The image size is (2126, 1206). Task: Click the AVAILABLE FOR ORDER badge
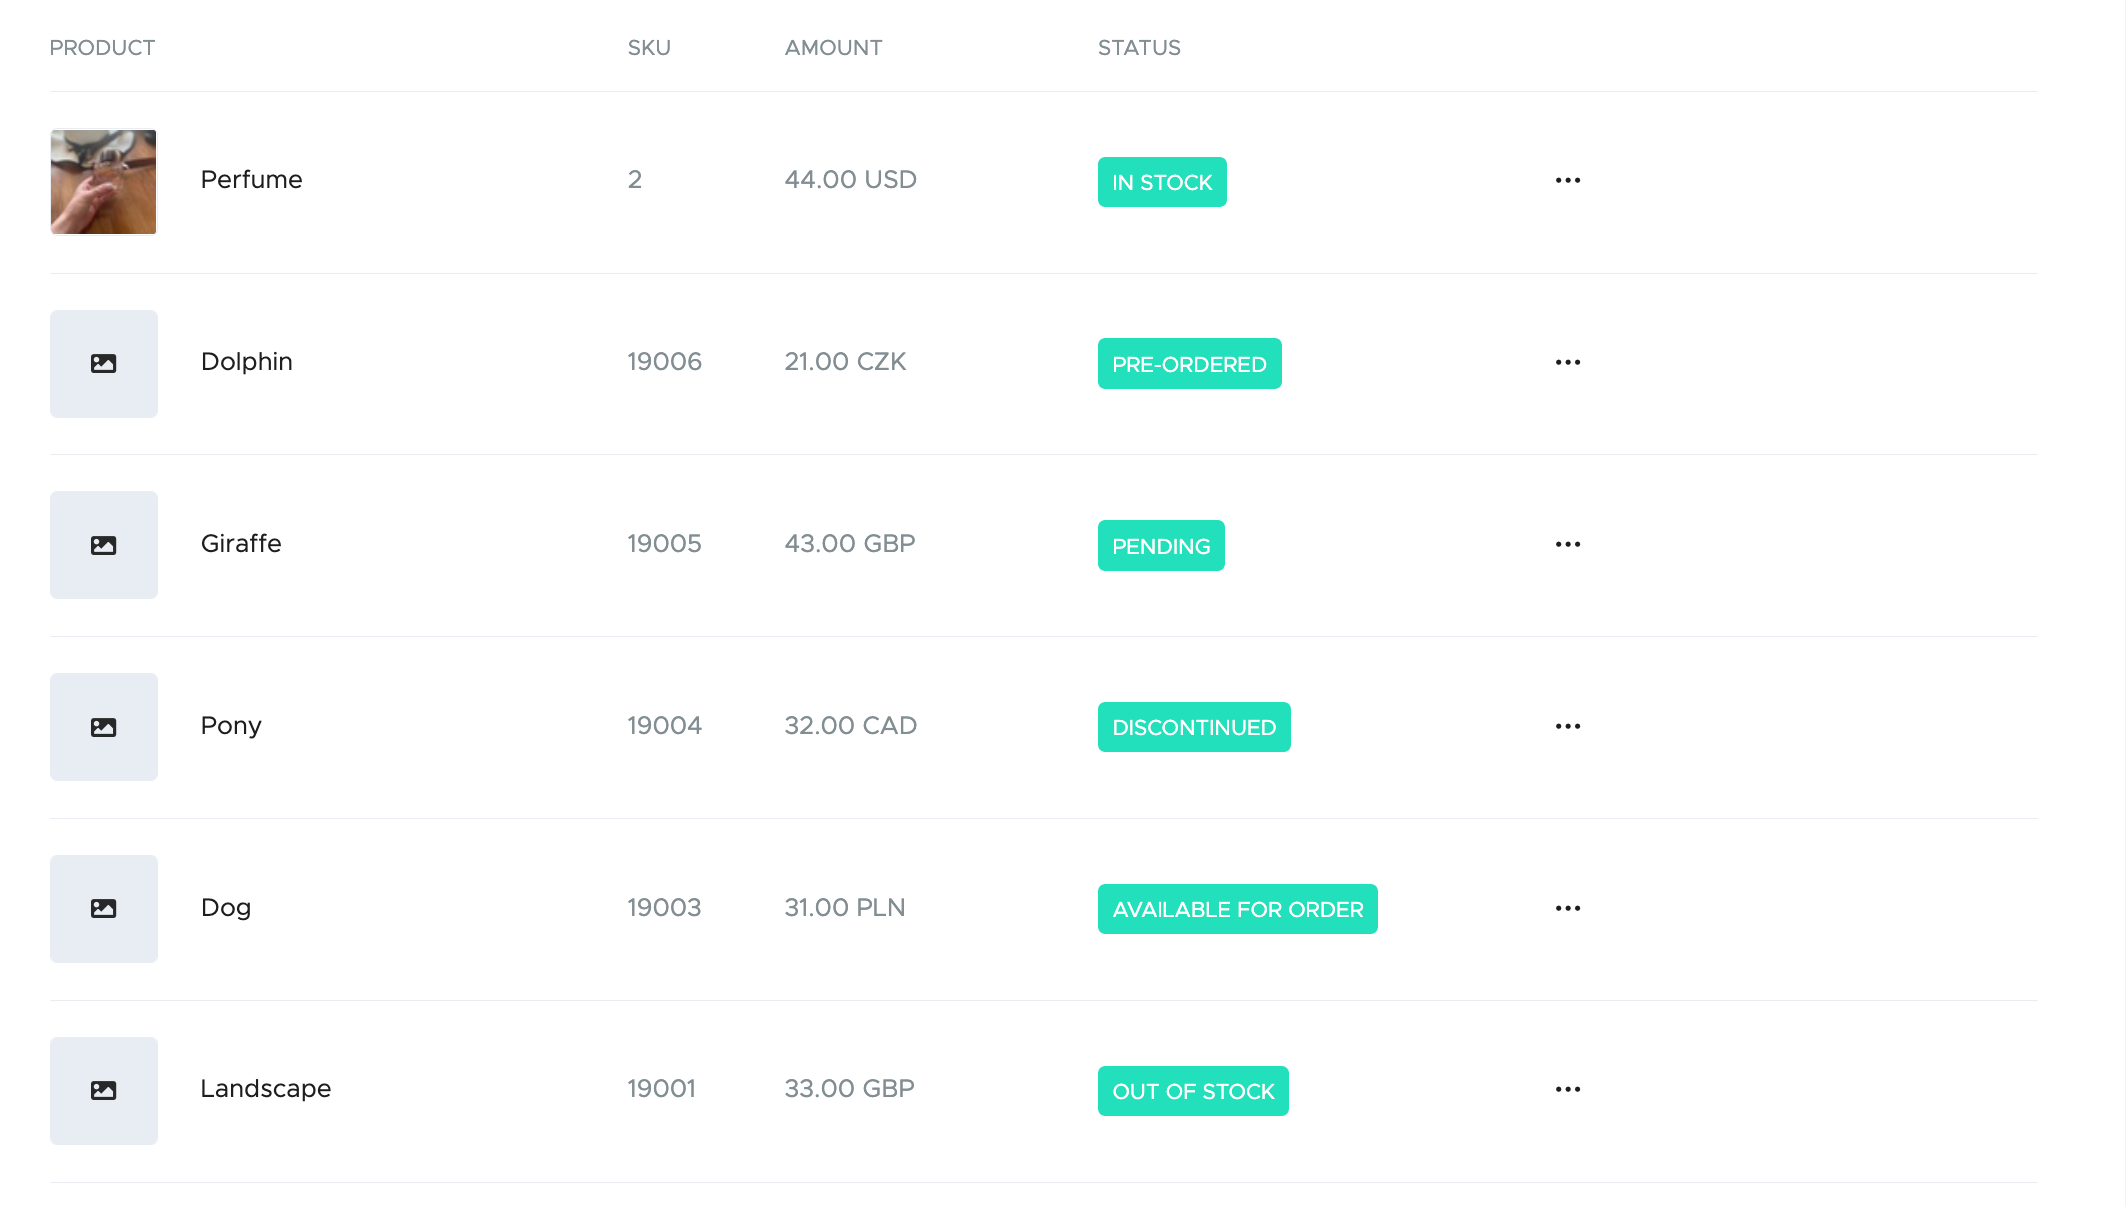[1237, 909]
